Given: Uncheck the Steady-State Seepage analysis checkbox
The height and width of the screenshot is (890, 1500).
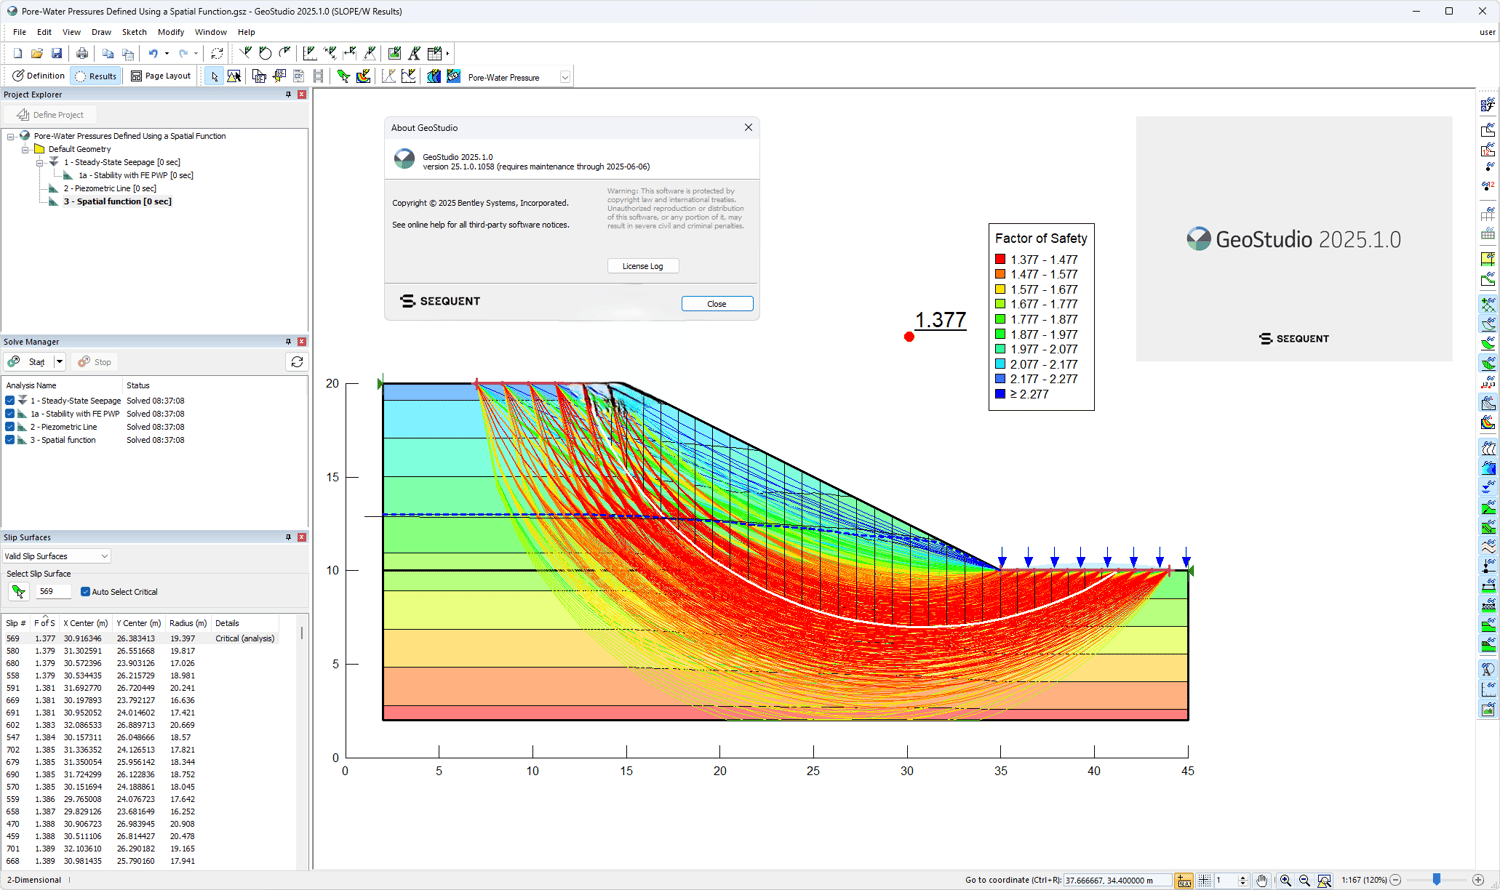Looking at the screenshot, I should [10, 401].
